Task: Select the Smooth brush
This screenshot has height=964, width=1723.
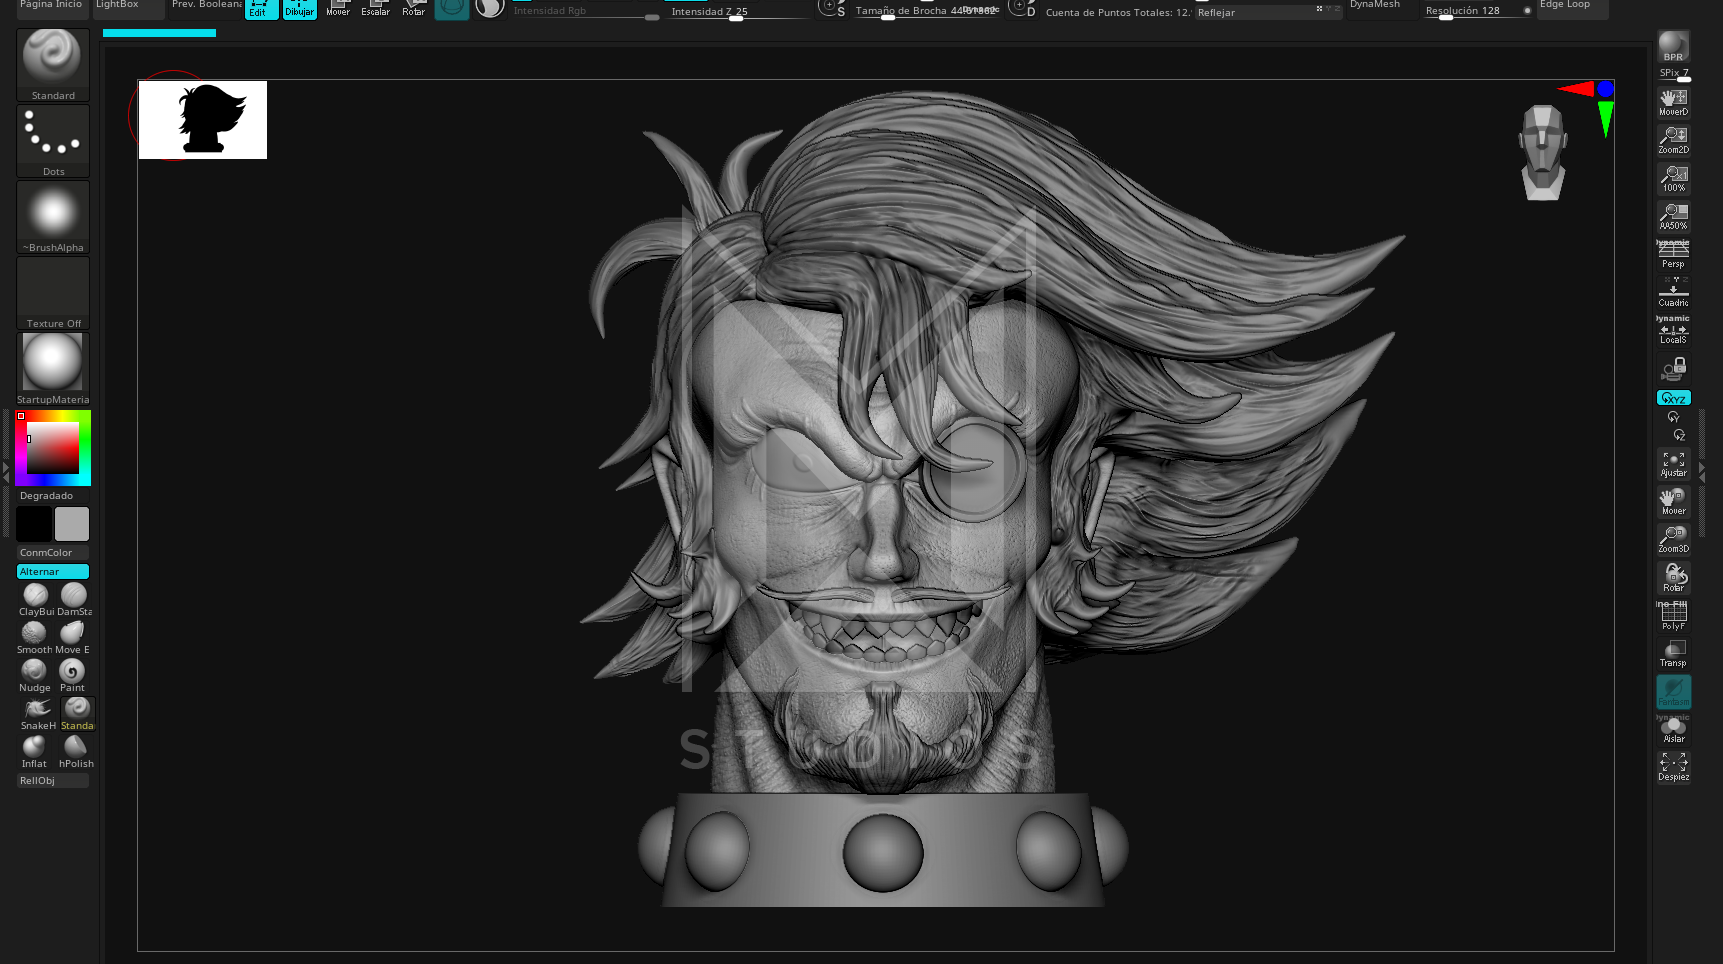Action: pos(34,634)
